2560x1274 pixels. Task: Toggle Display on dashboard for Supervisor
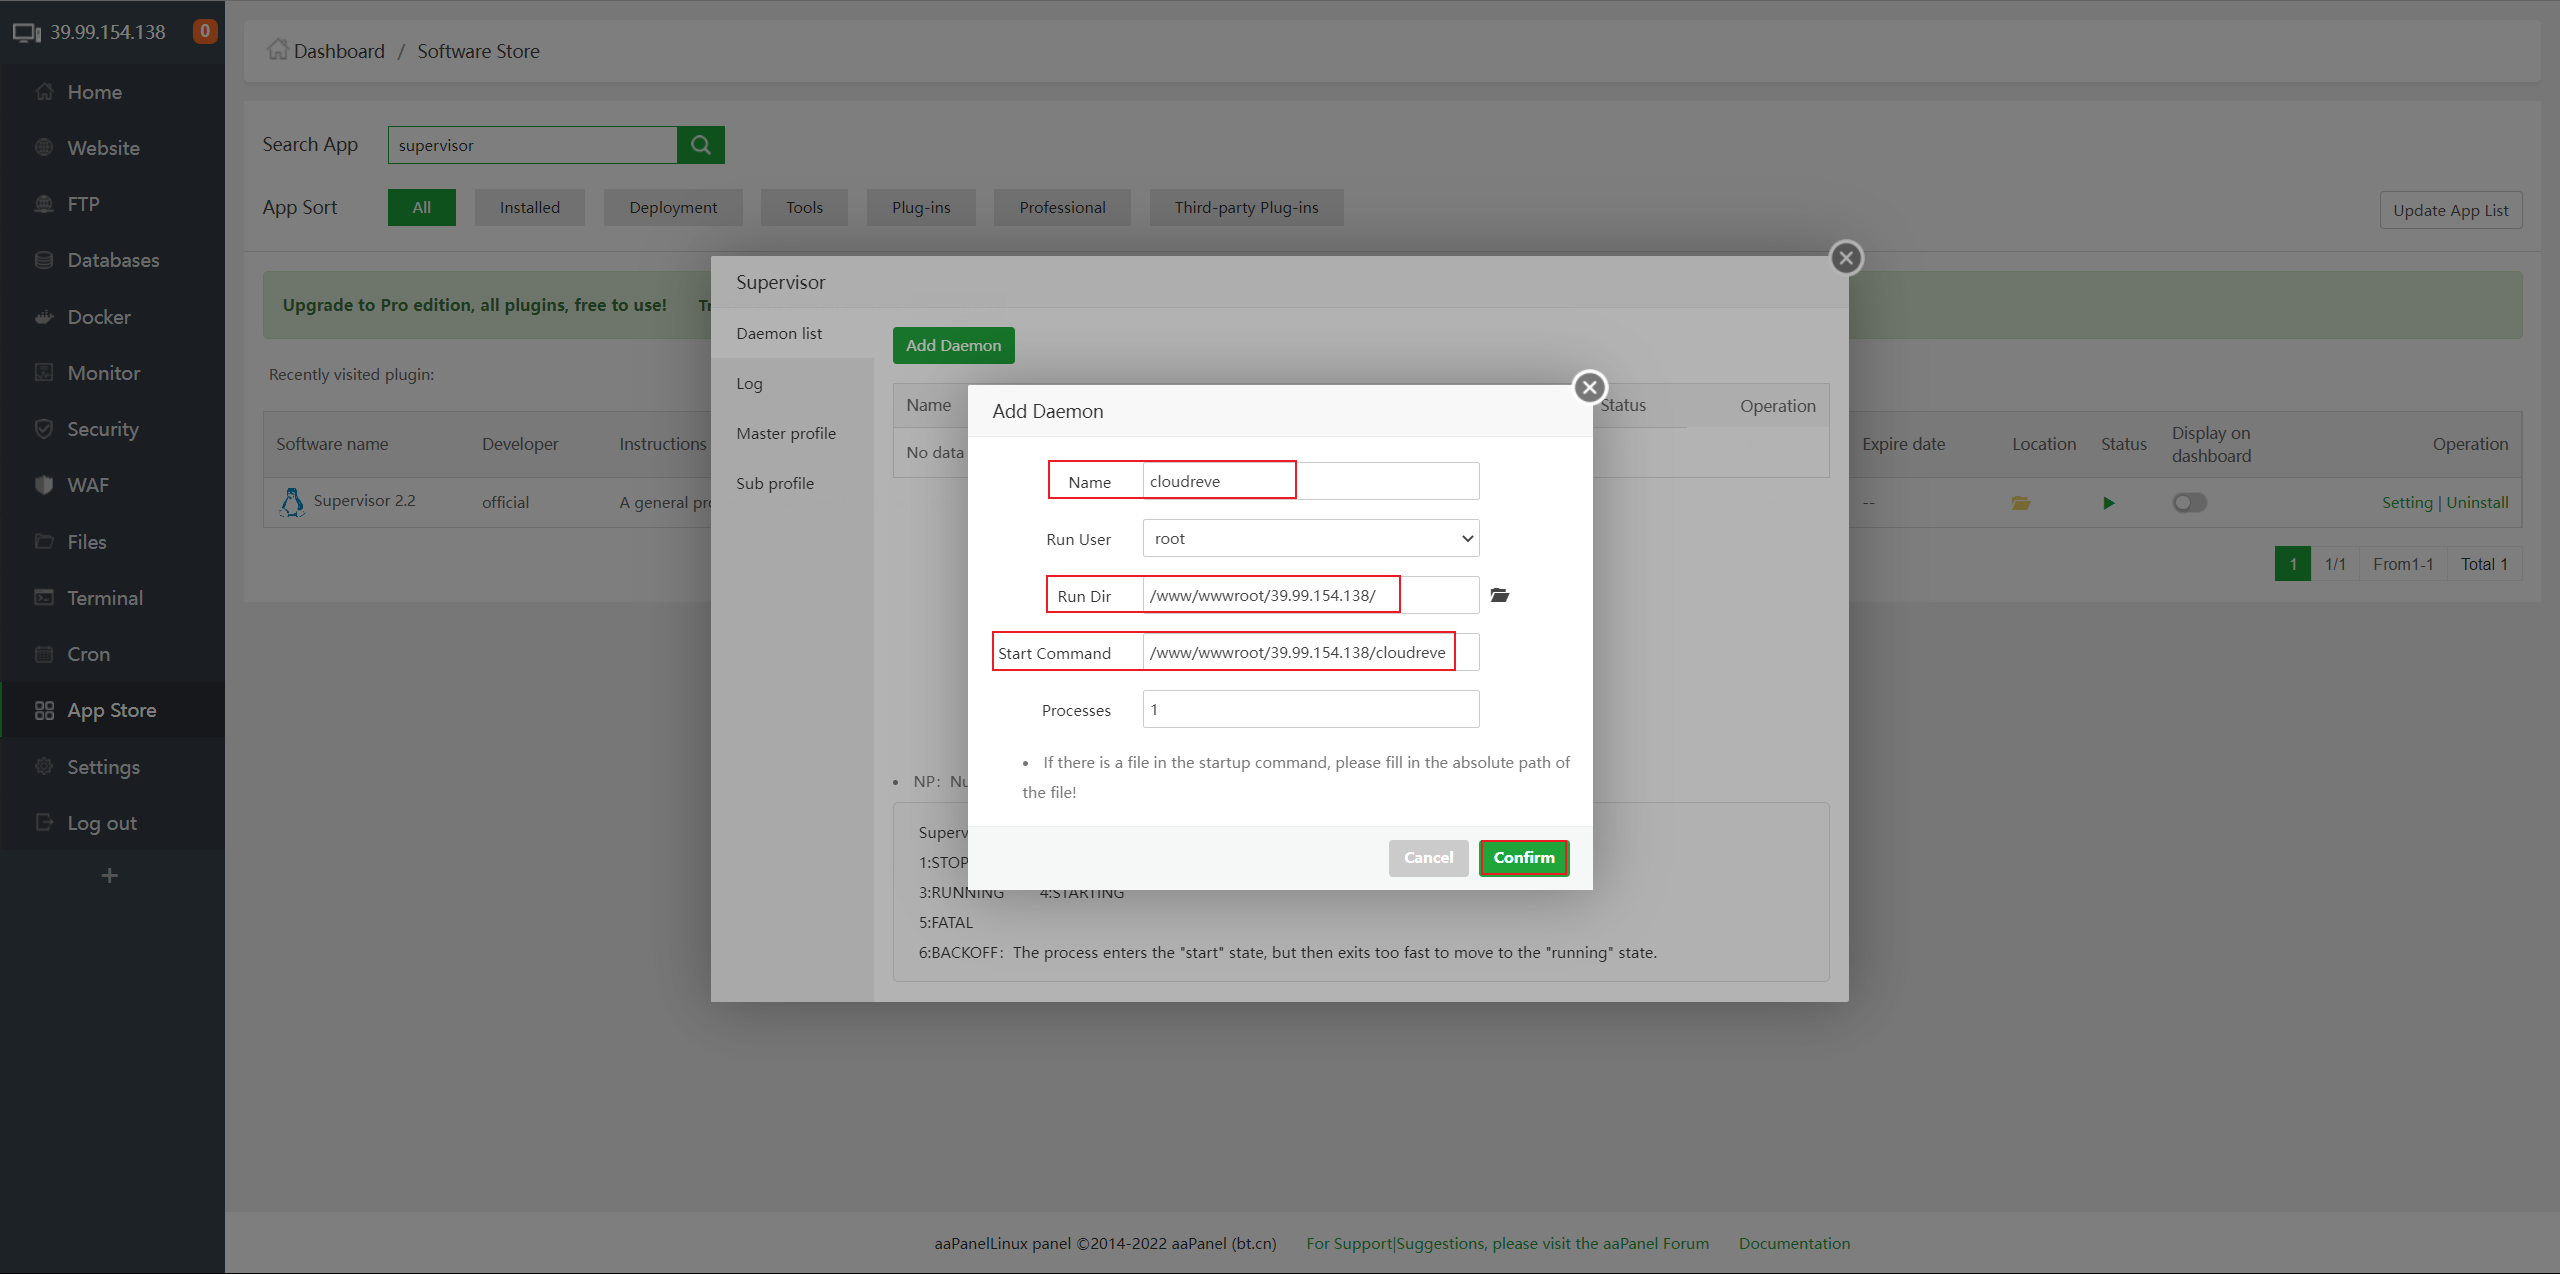(2189, 503)
